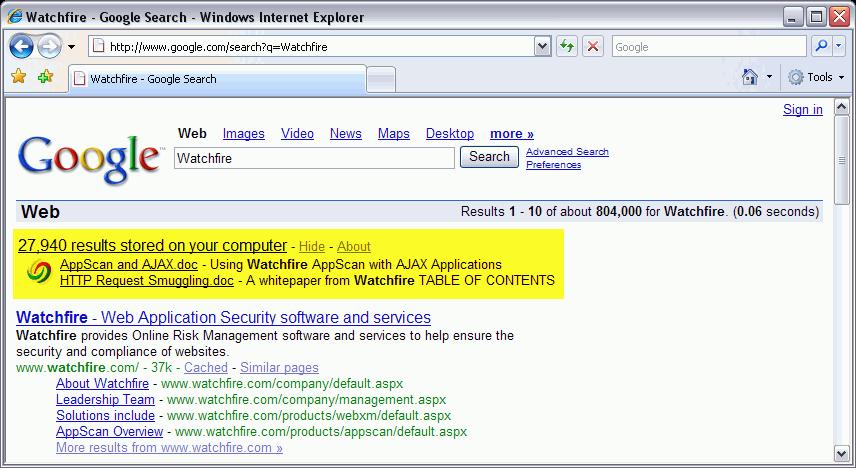856x468 pixels.
Task: Open the search provider options dropdown
Action: click(839, 46)
